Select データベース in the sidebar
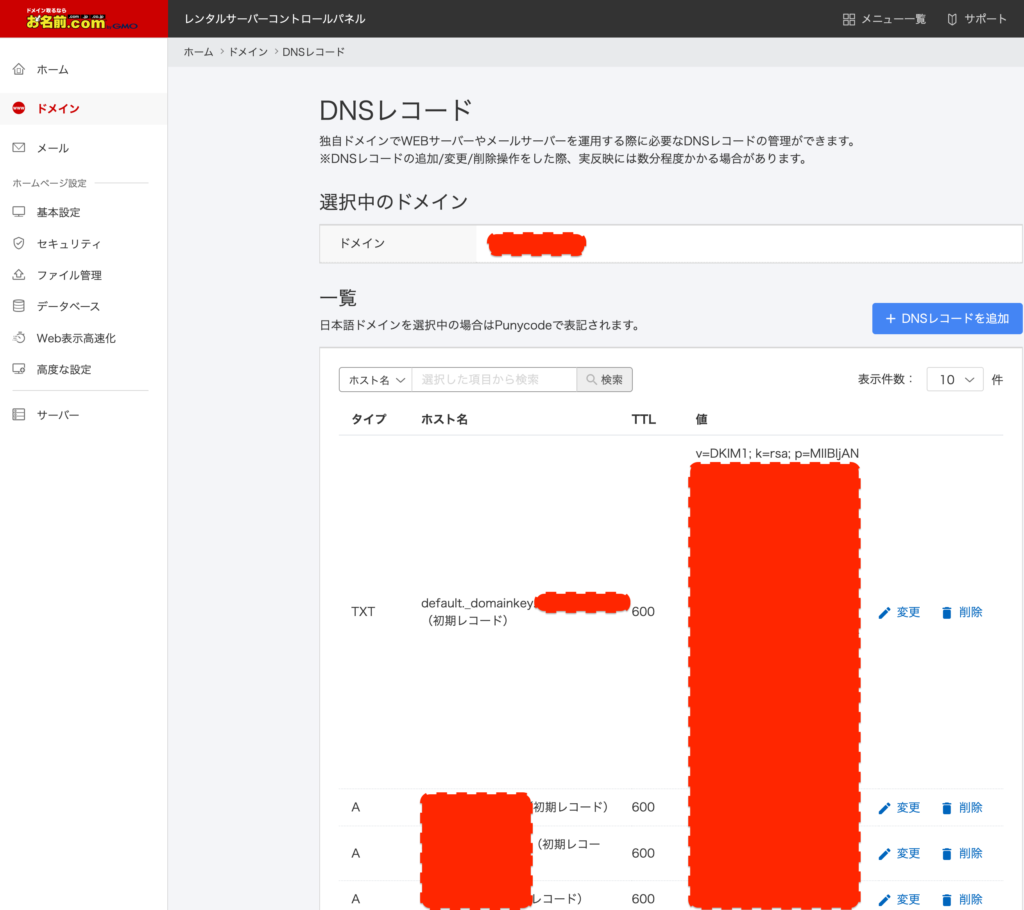Screen dimensions: 1024x910 click(x=66, y=306)
